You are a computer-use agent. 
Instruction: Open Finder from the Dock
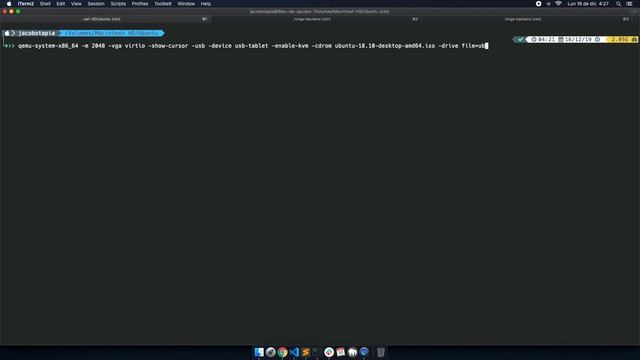pos(259,352)
